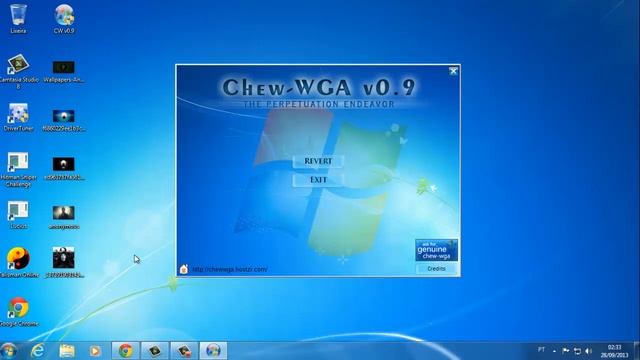640x360 pixels.
Task: Select the CW v0.9 desktop icon
Action: tap(64, 19)
